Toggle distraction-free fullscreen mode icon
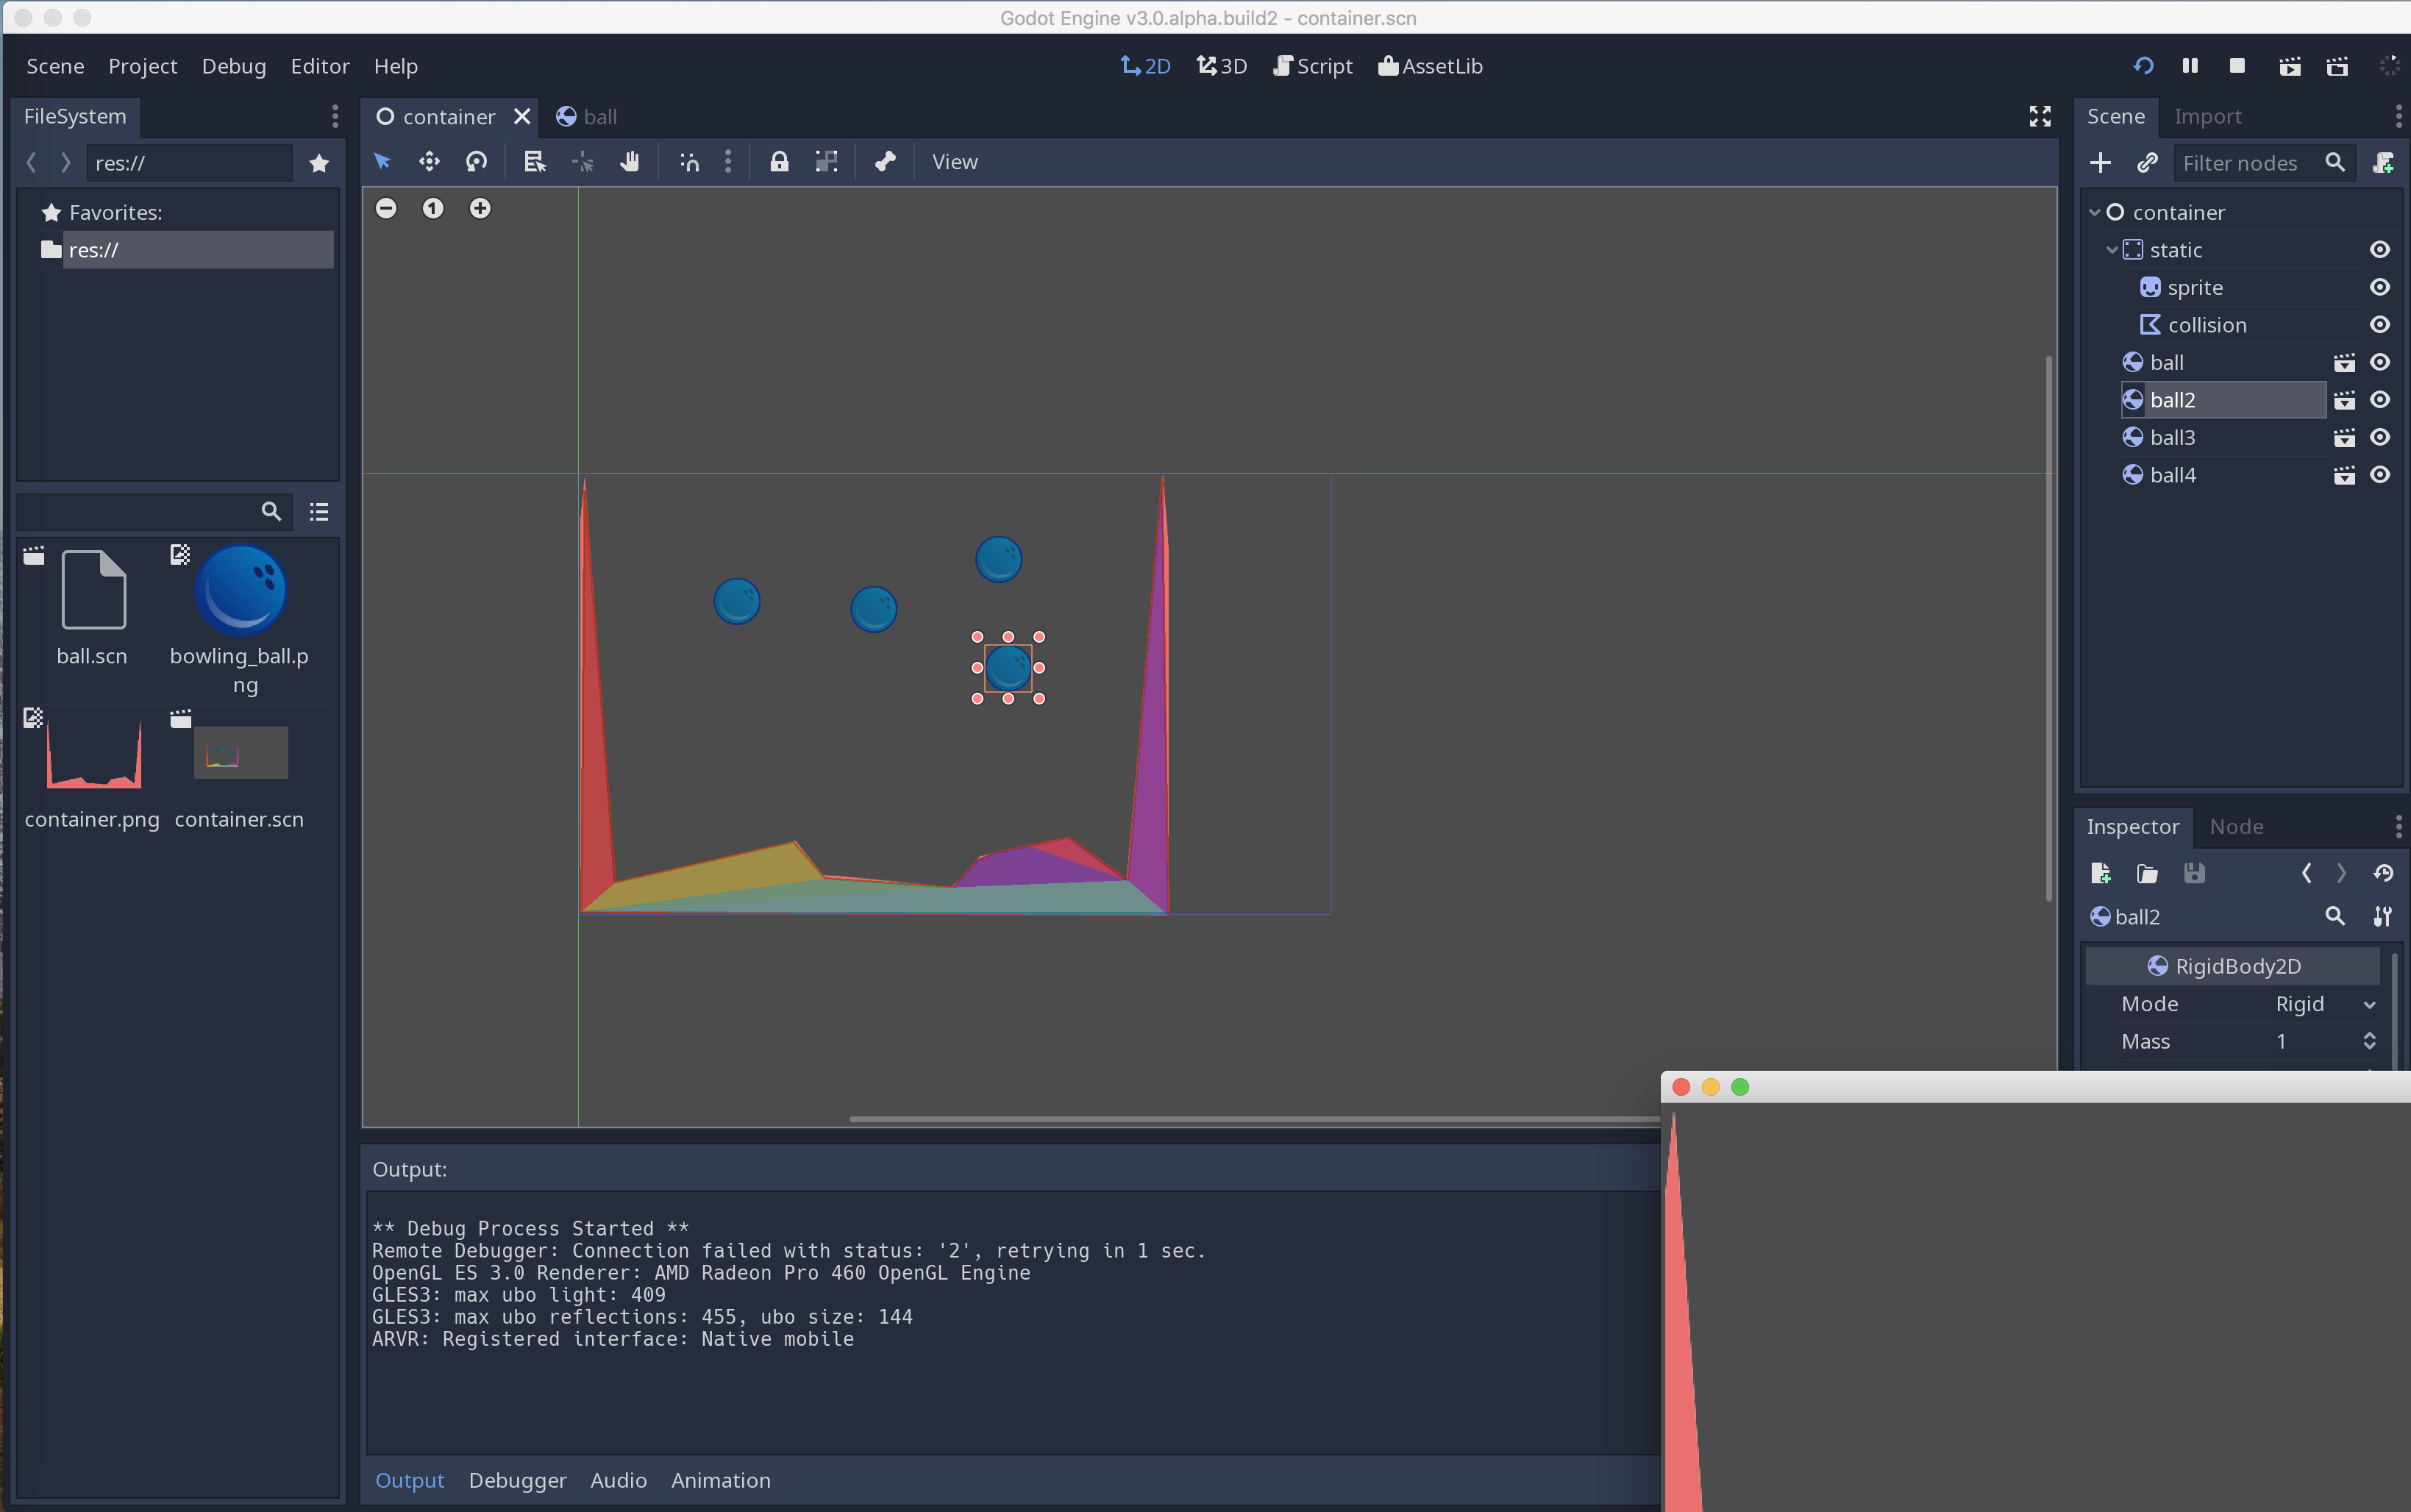This screenshot has width=2411, height=1512. pyautogui.click(x=2040, y=117)
